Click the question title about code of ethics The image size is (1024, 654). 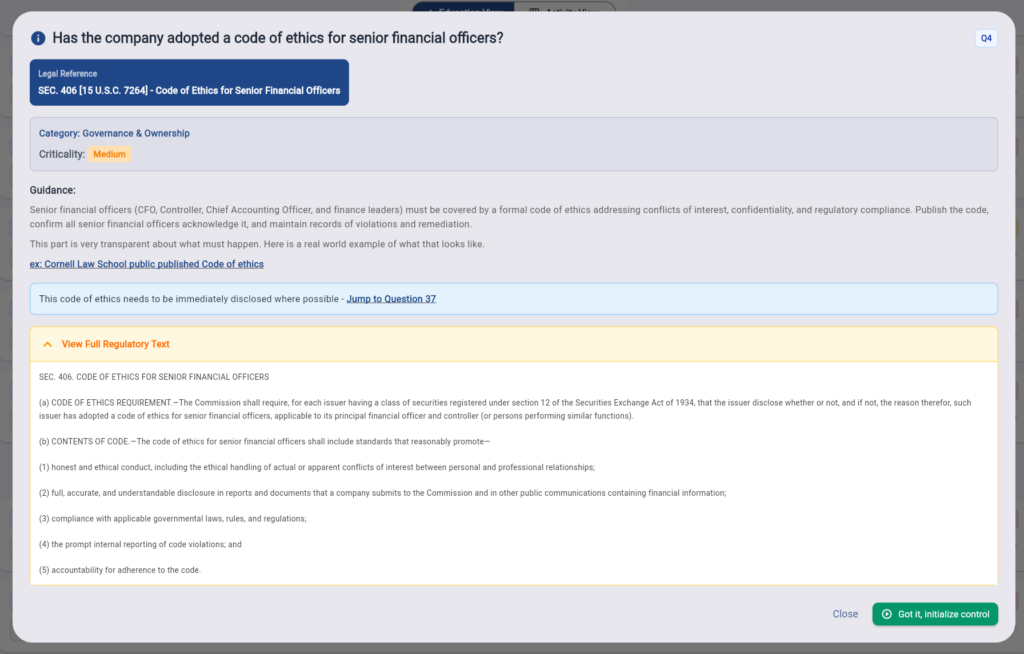pos(278,38)
